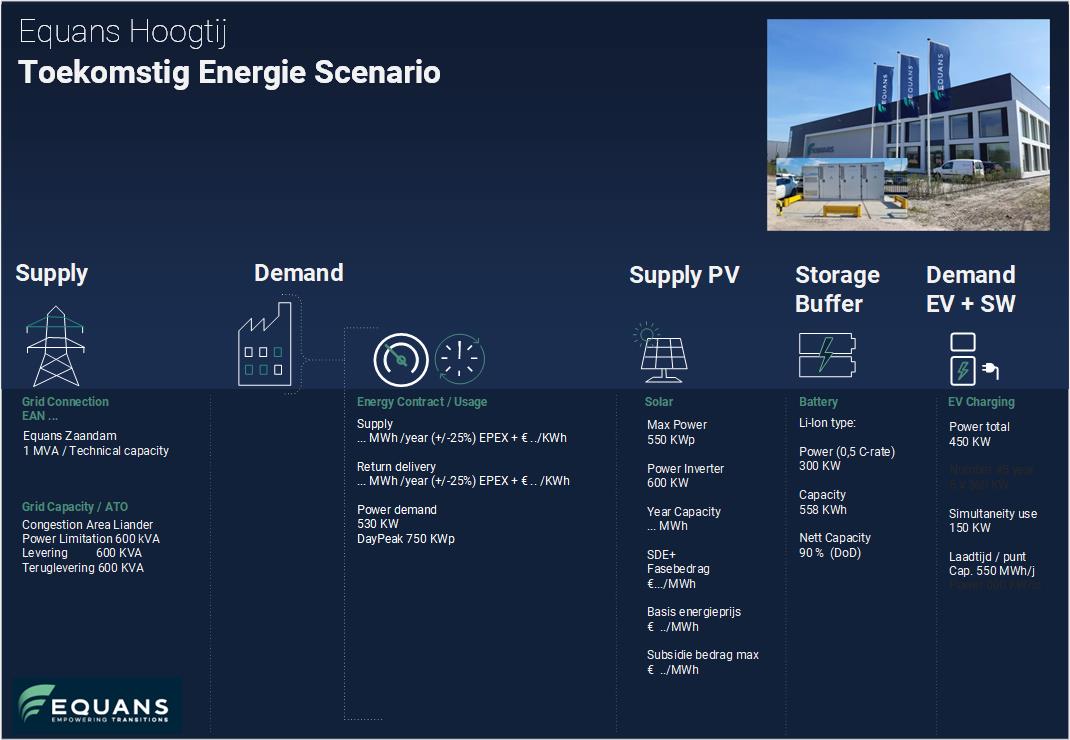Viewport: 1070px width, 740px height.
Task: Open the Equans building photo
Action: (x=908, y=125)
